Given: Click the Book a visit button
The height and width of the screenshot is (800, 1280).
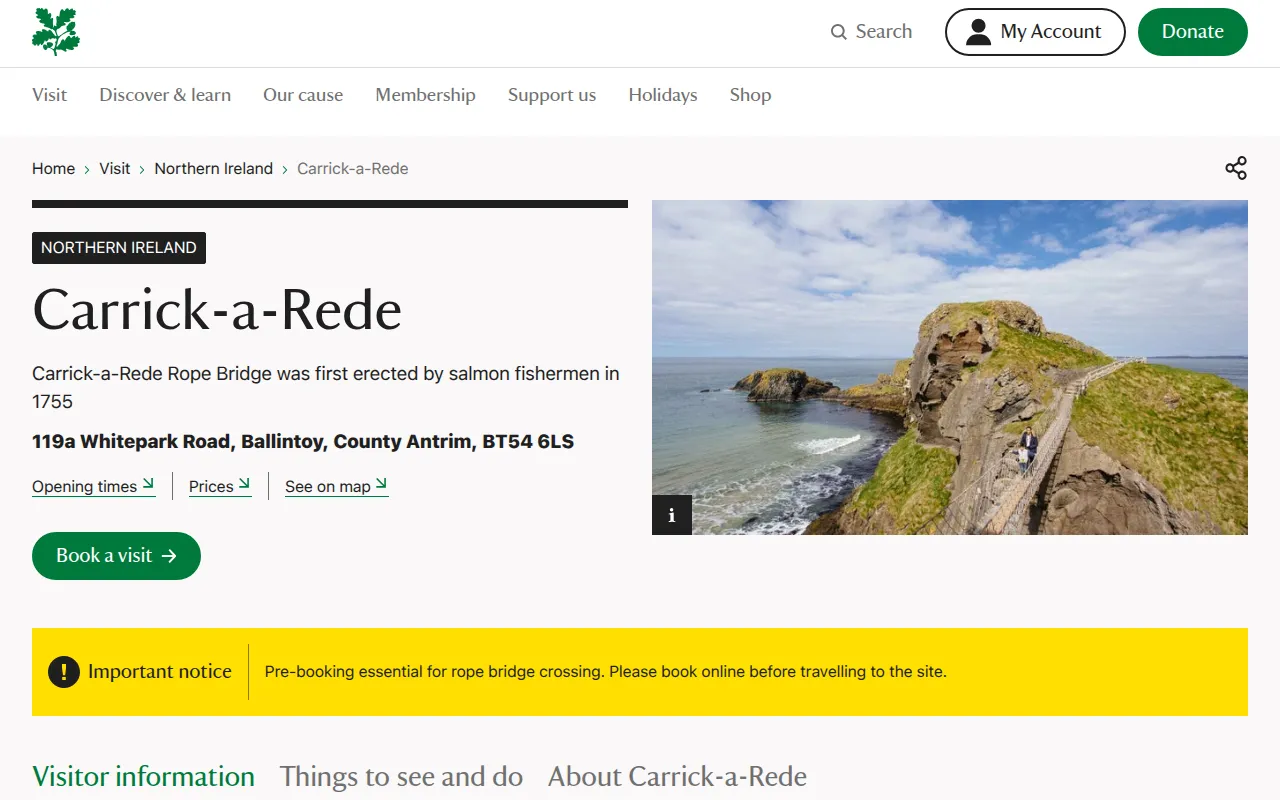Looking at the screenshot, I should pos(116,556).
